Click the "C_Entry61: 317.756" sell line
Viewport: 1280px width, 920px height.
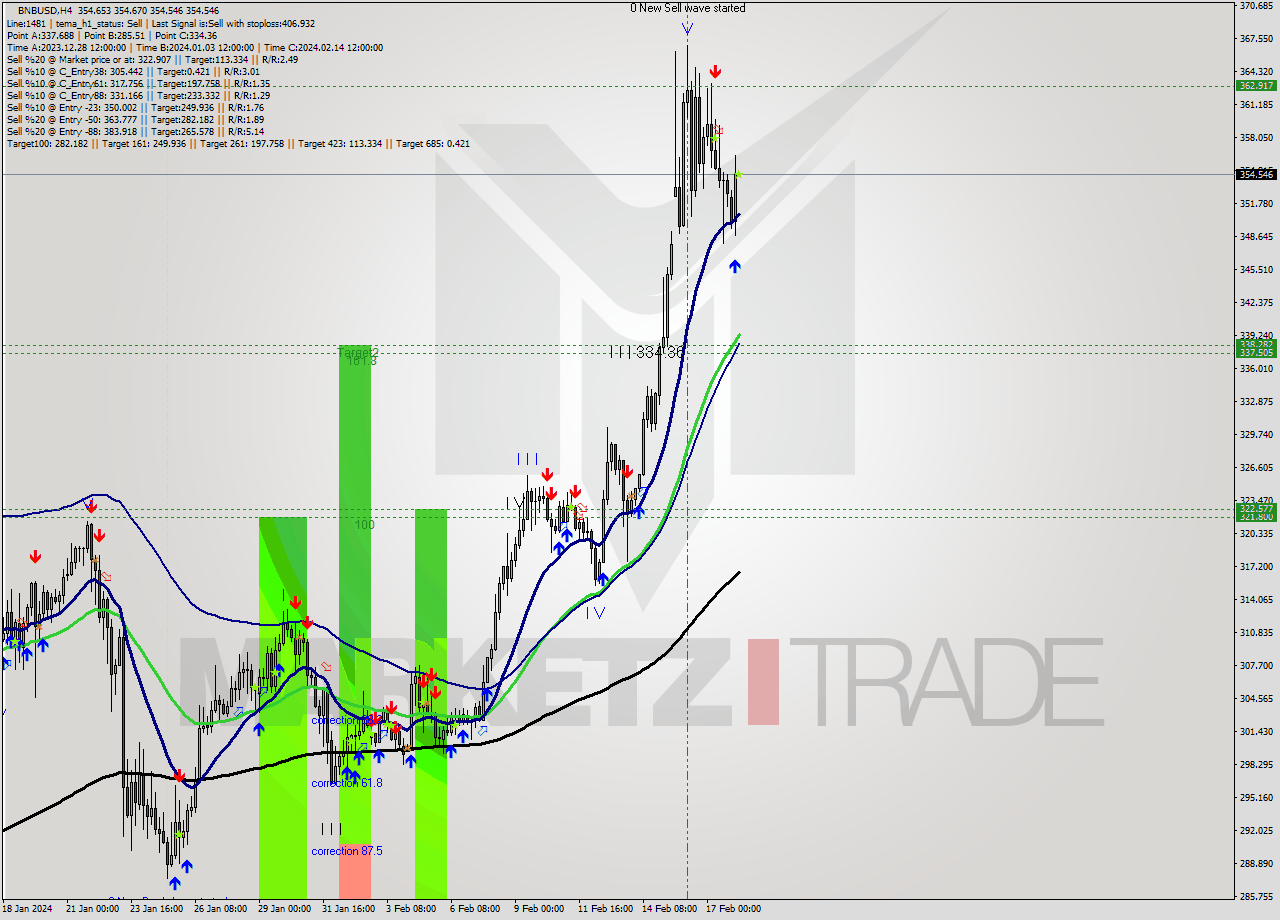138,83
